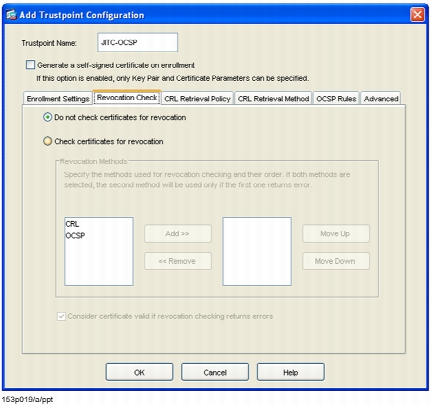Click the ASDM icon in title bar

tap(11, 15)
